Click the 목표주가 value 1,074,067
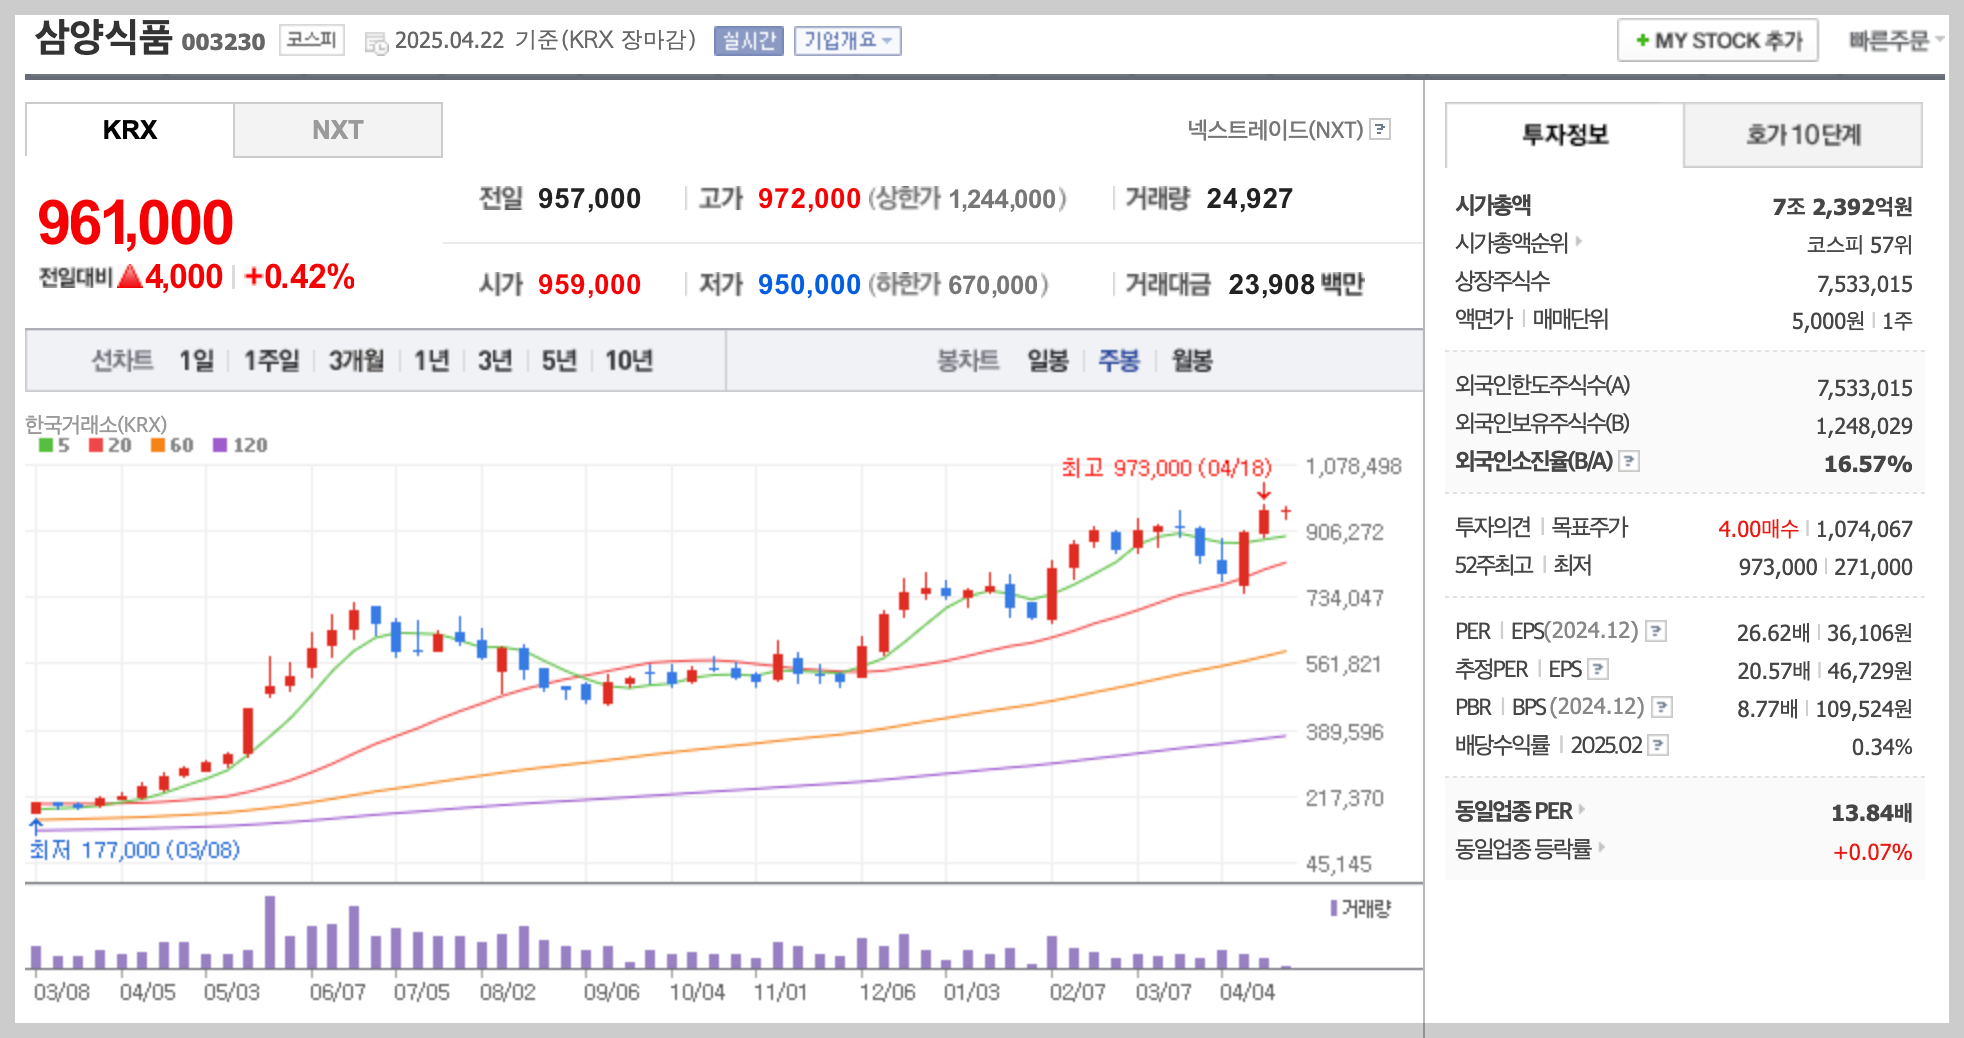1964x1038 pixels. point(1864,529)
